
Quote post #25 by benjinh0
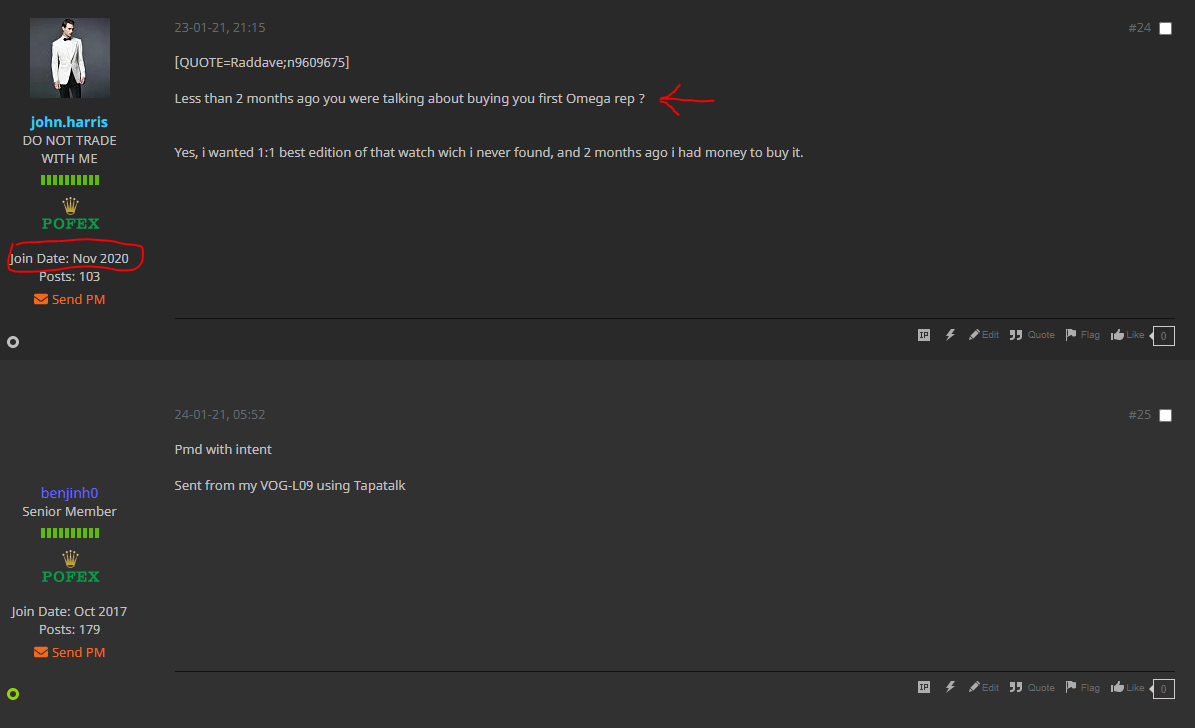click(1032, 687)
